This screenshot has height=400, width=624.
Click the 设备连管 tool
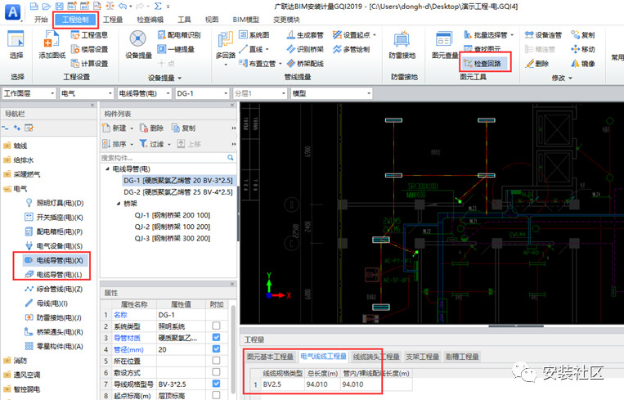coord(543,35)
